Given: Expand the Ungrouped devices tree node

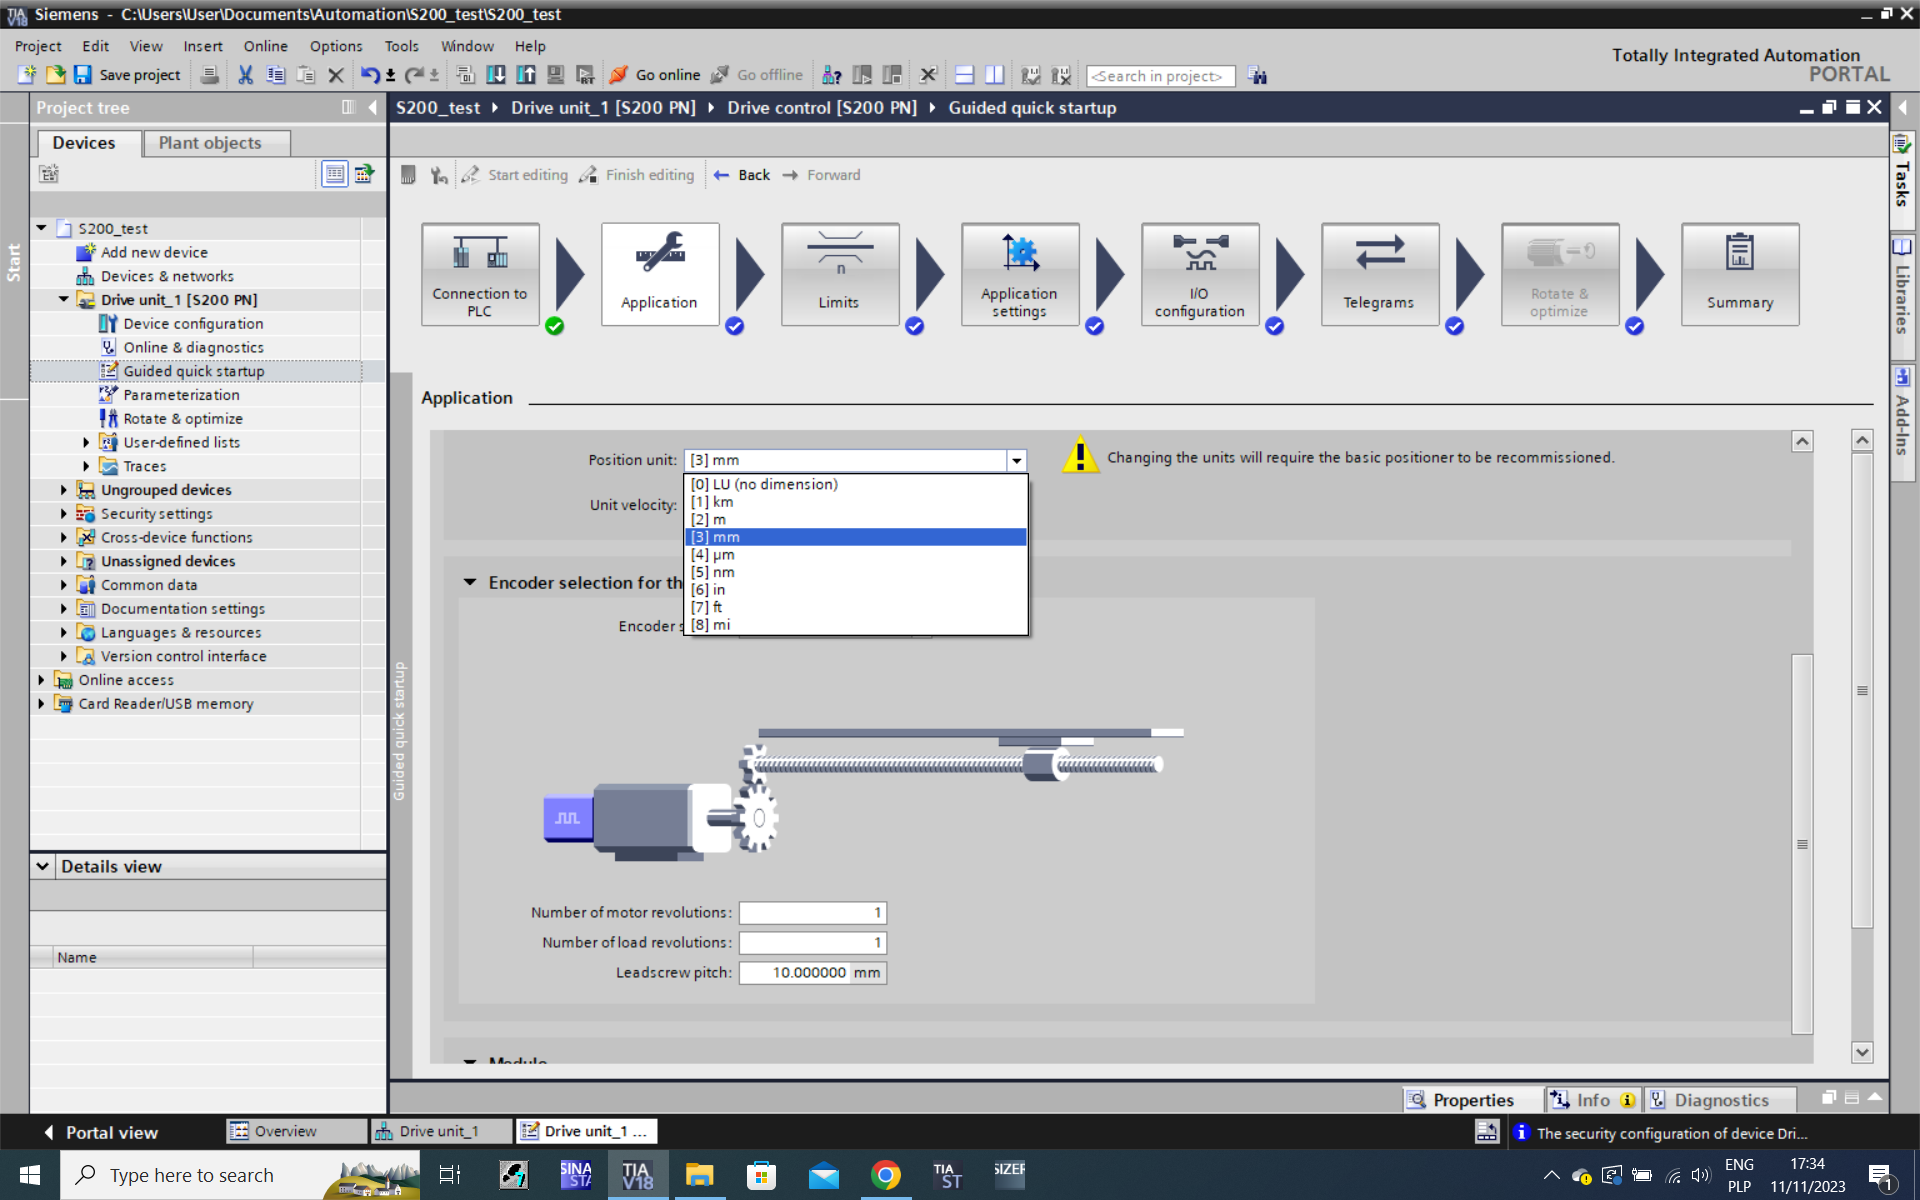Looking at the screenshot, I should coord(64,490).
